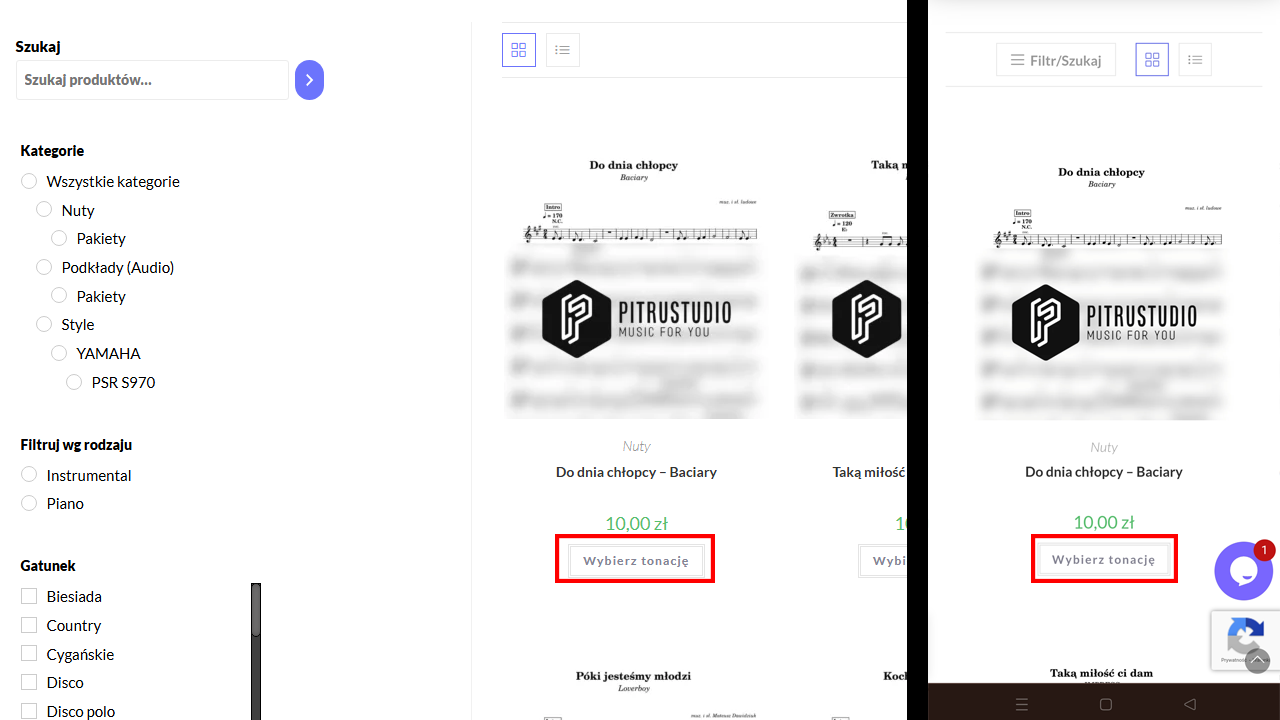The height and width of the screenshot is (720, 1280).
Task: Check the Biesiada genre checkbox
Action: [29, 596]
